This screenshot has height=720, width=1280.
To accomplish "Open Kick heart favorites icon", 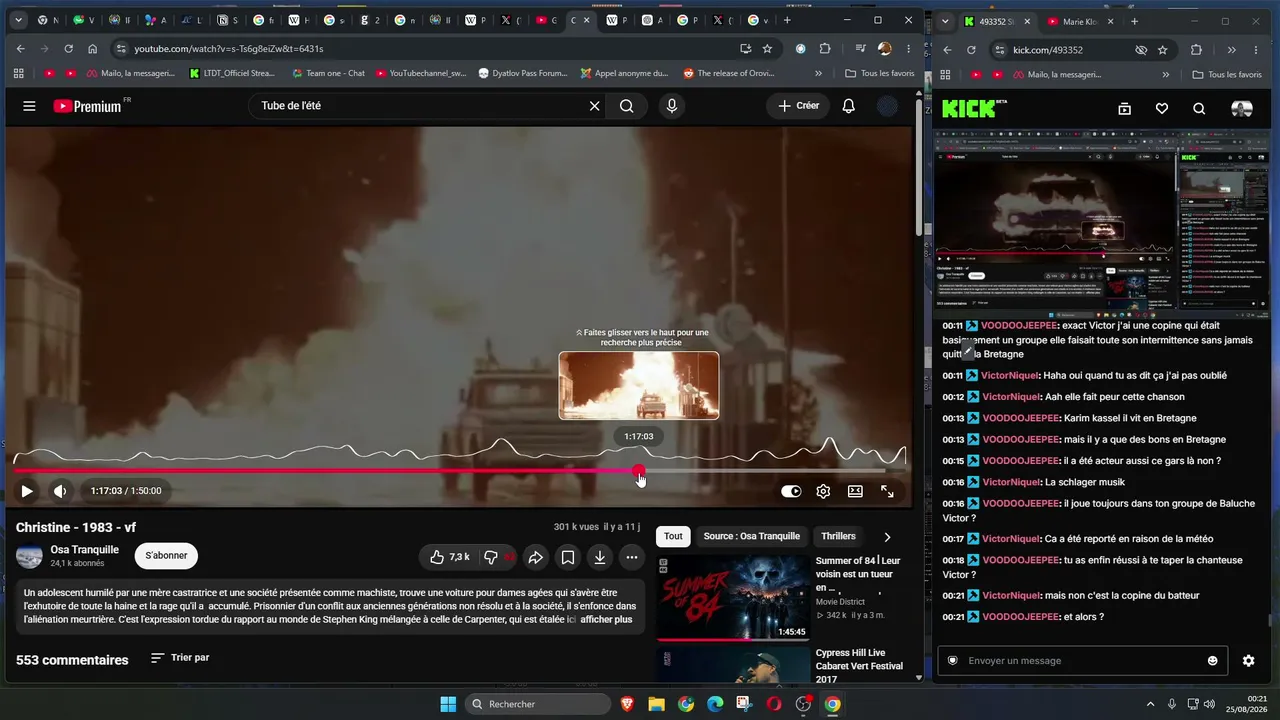I will coord(1162,109).
